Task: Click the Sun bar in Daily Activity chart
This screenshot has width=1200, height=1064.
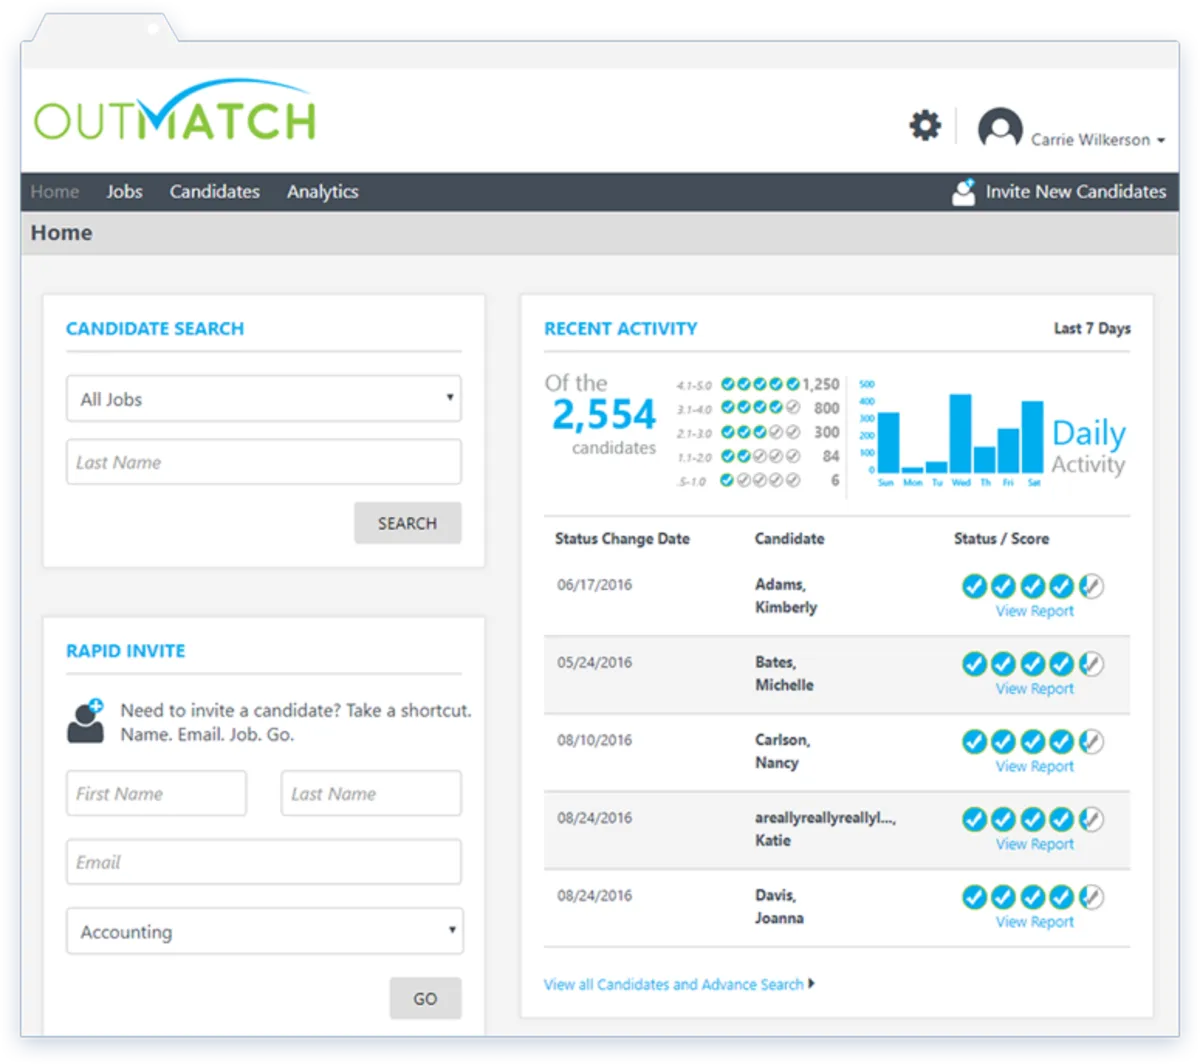Action: pyautogui.click(x=888, y=442)
